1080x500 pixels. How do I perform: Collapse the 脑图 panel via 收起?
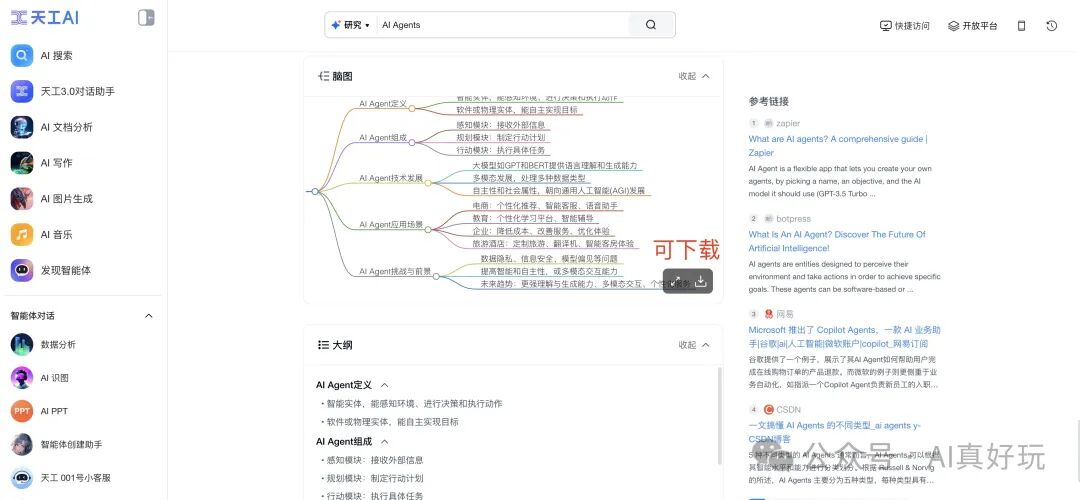[x=694, y=76]
